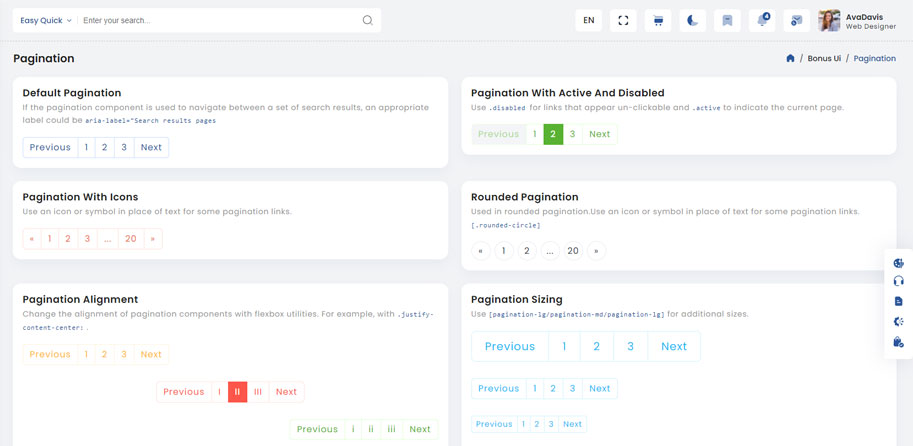Click the home icon in breadcrumb
The image size is (913, 446).
point(790,58)
